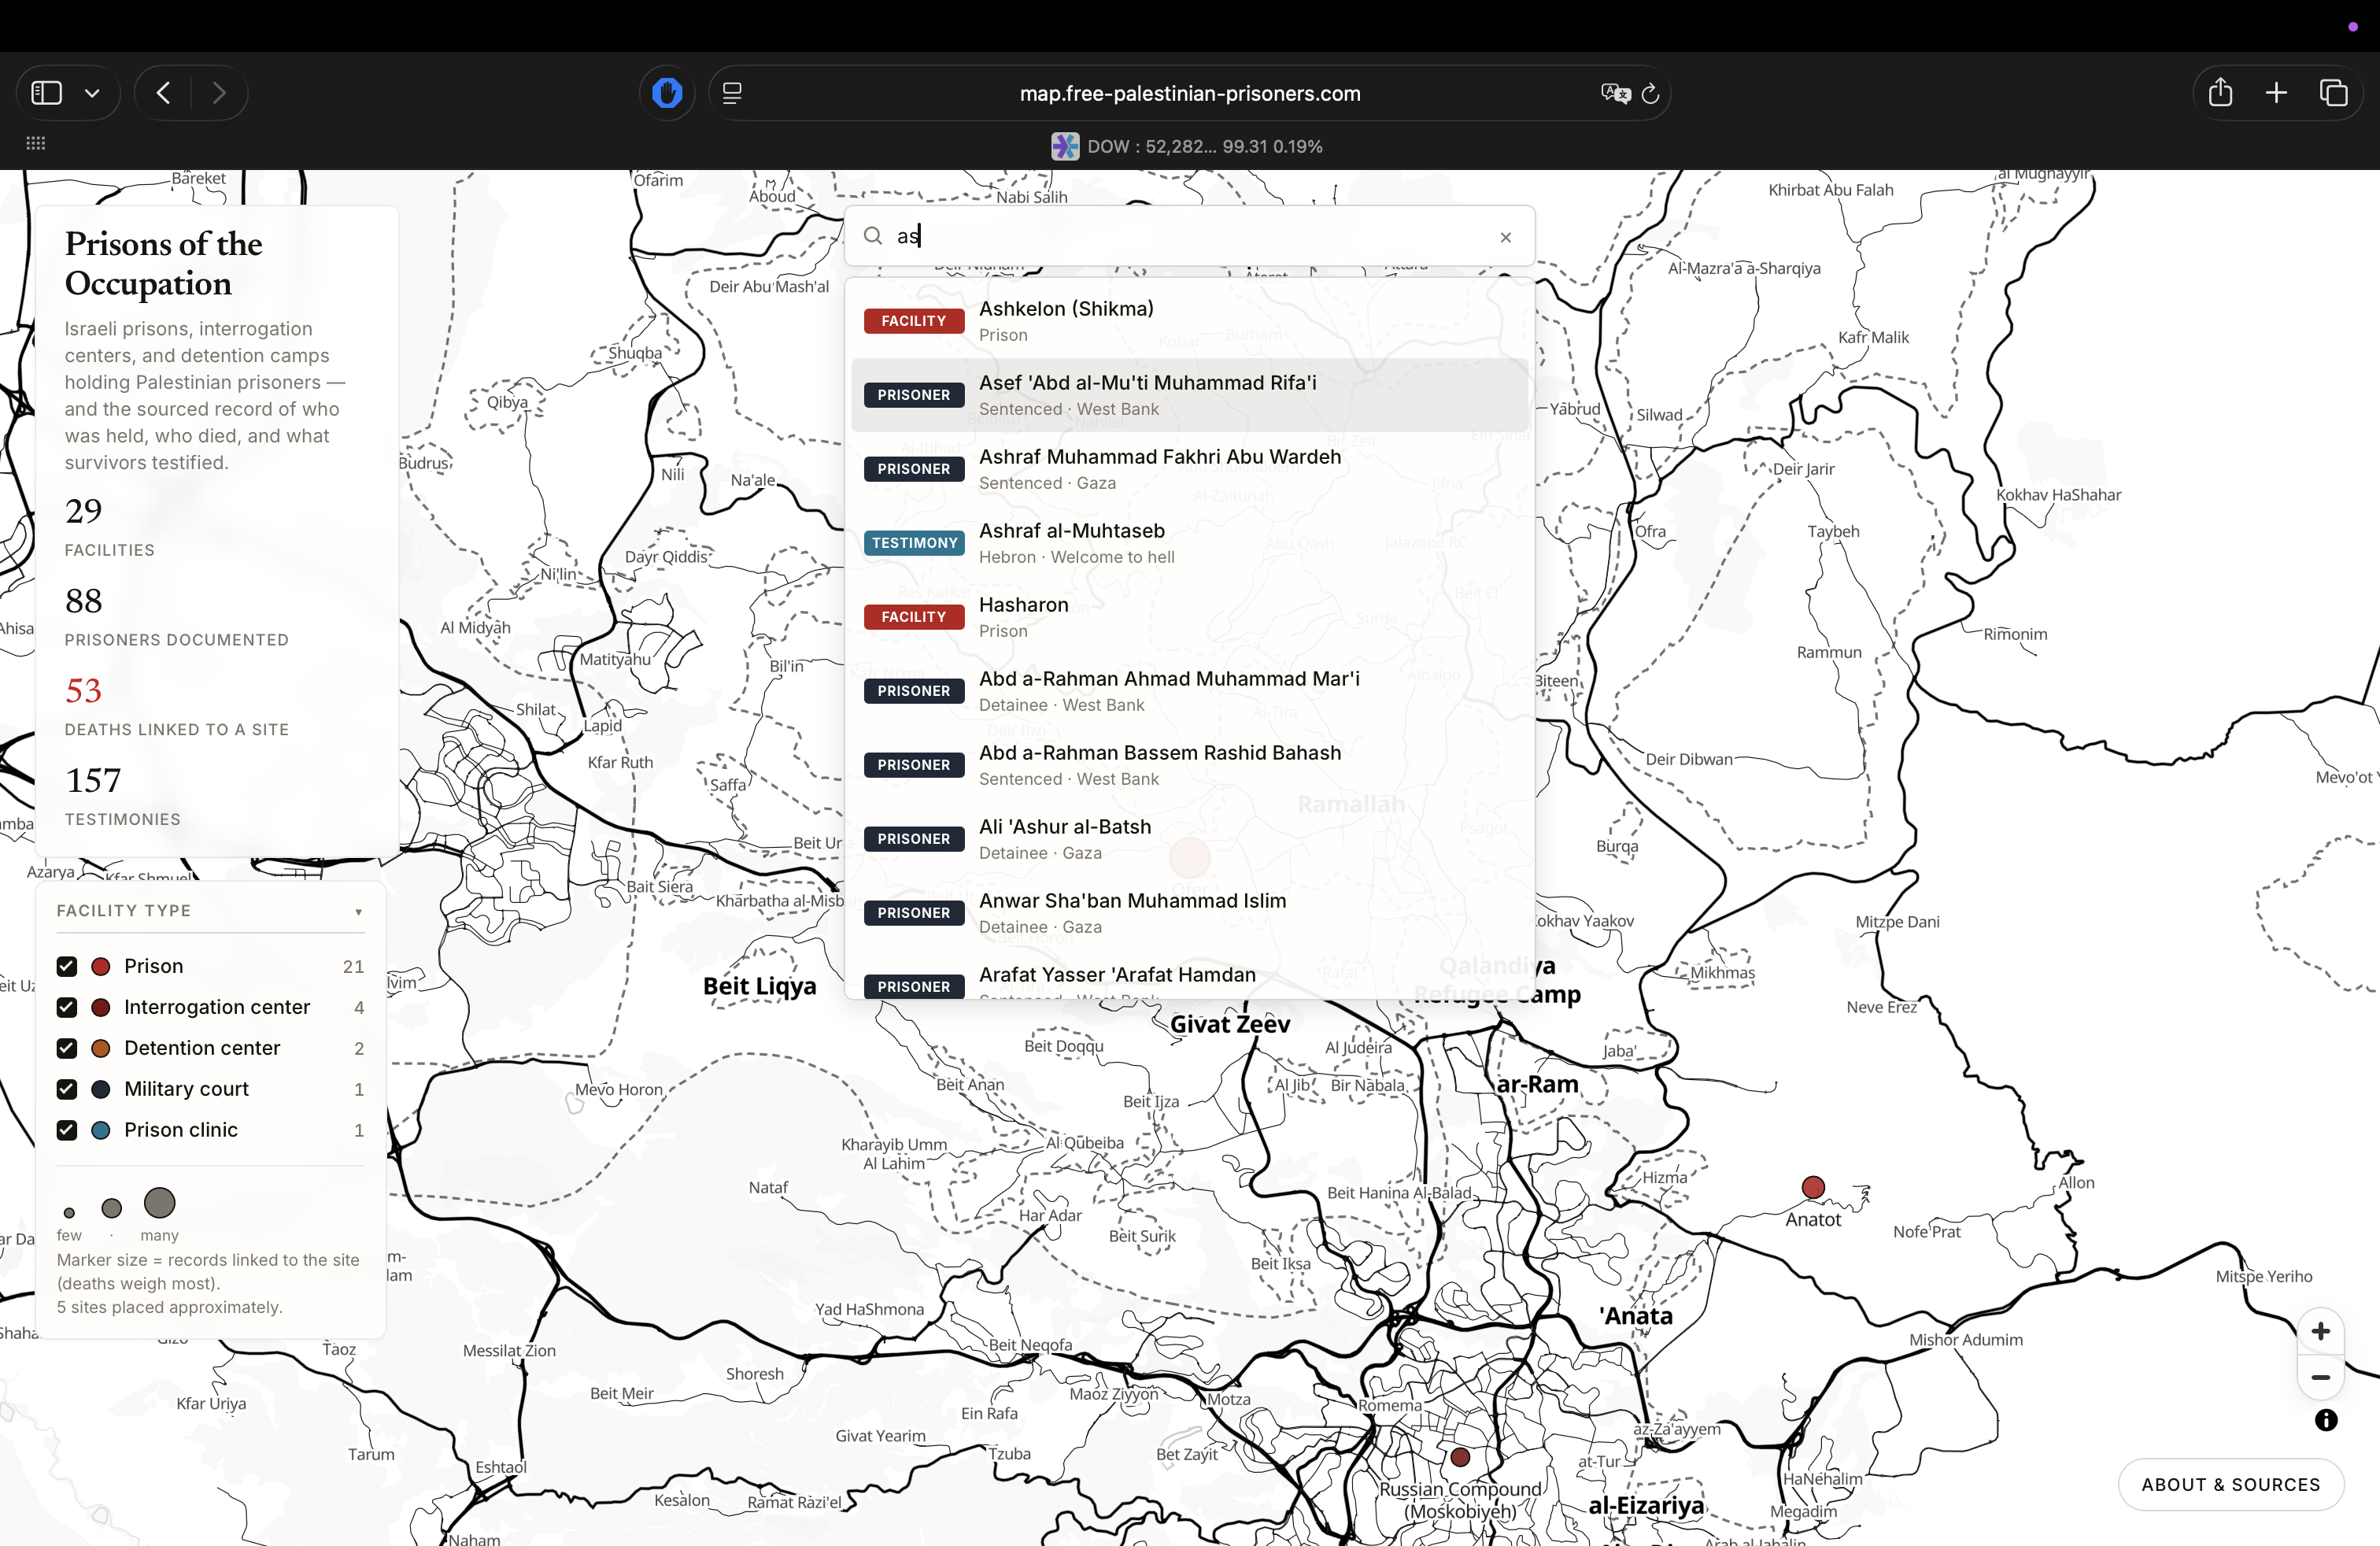Select Abd a-Rahman Ahmad Muhammad Mar'i result
Image resolution: width=2380 pixels, height=1546 pixels.
point(1190,691)
